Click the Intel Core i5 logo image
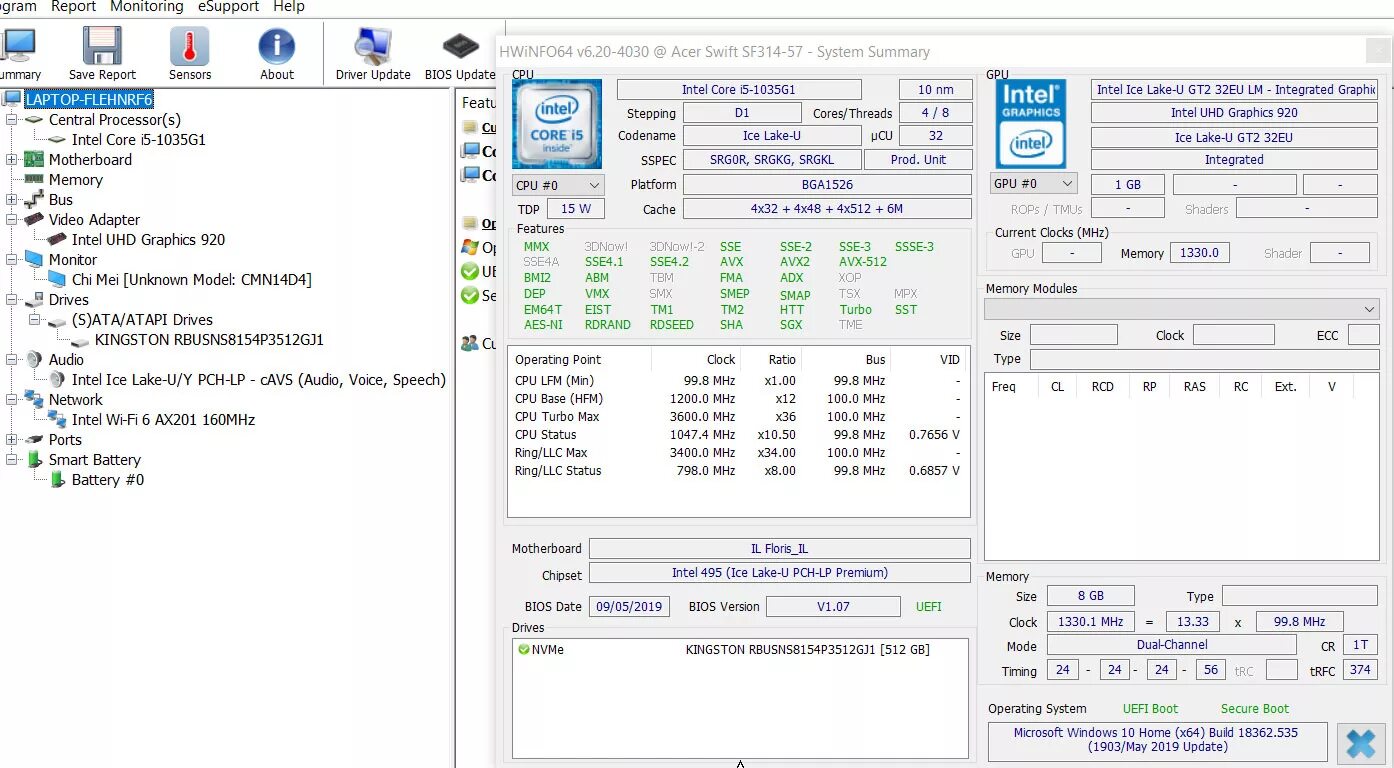The height and width of the screenshot is (768, 1394). 557,124
